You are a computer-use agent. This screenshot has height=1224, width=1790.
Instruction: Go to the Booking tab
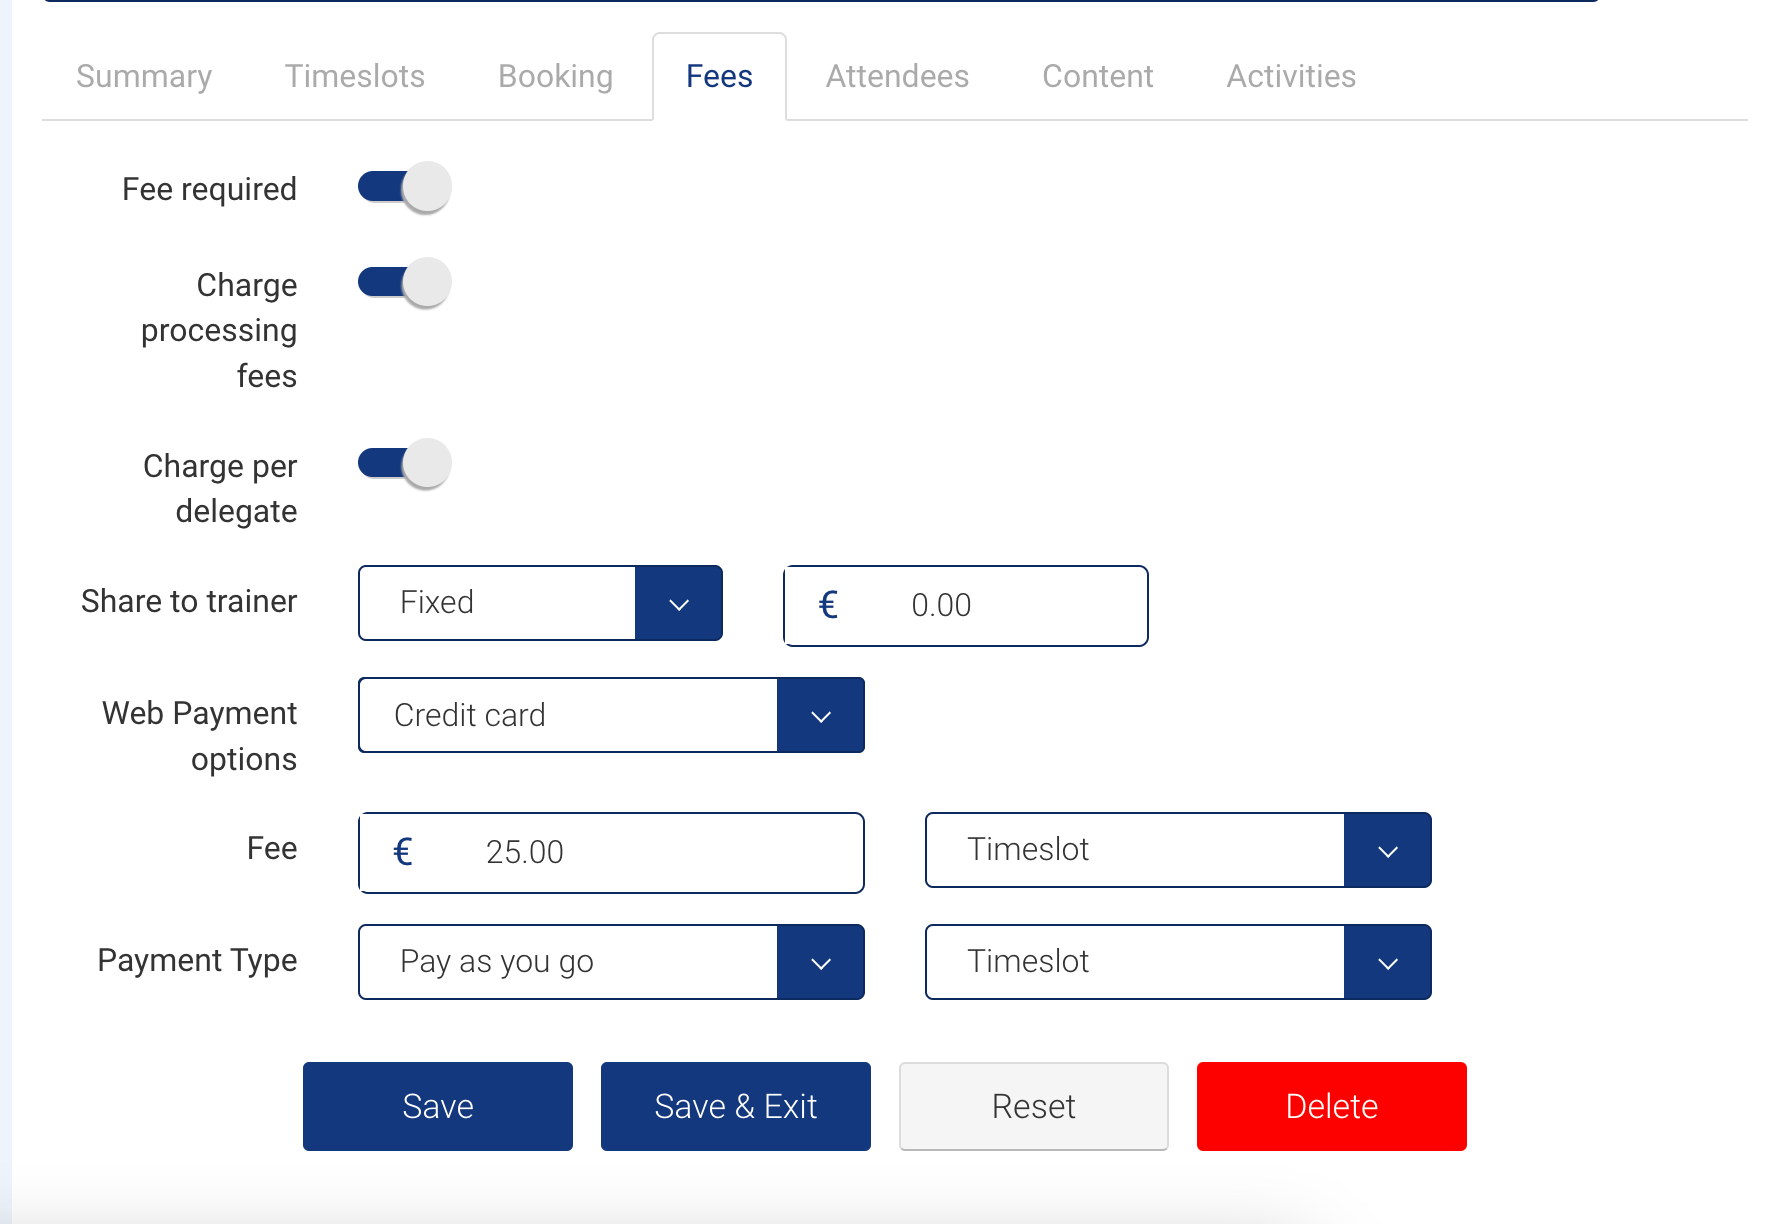pyautogui.click(x=555, y=77)
